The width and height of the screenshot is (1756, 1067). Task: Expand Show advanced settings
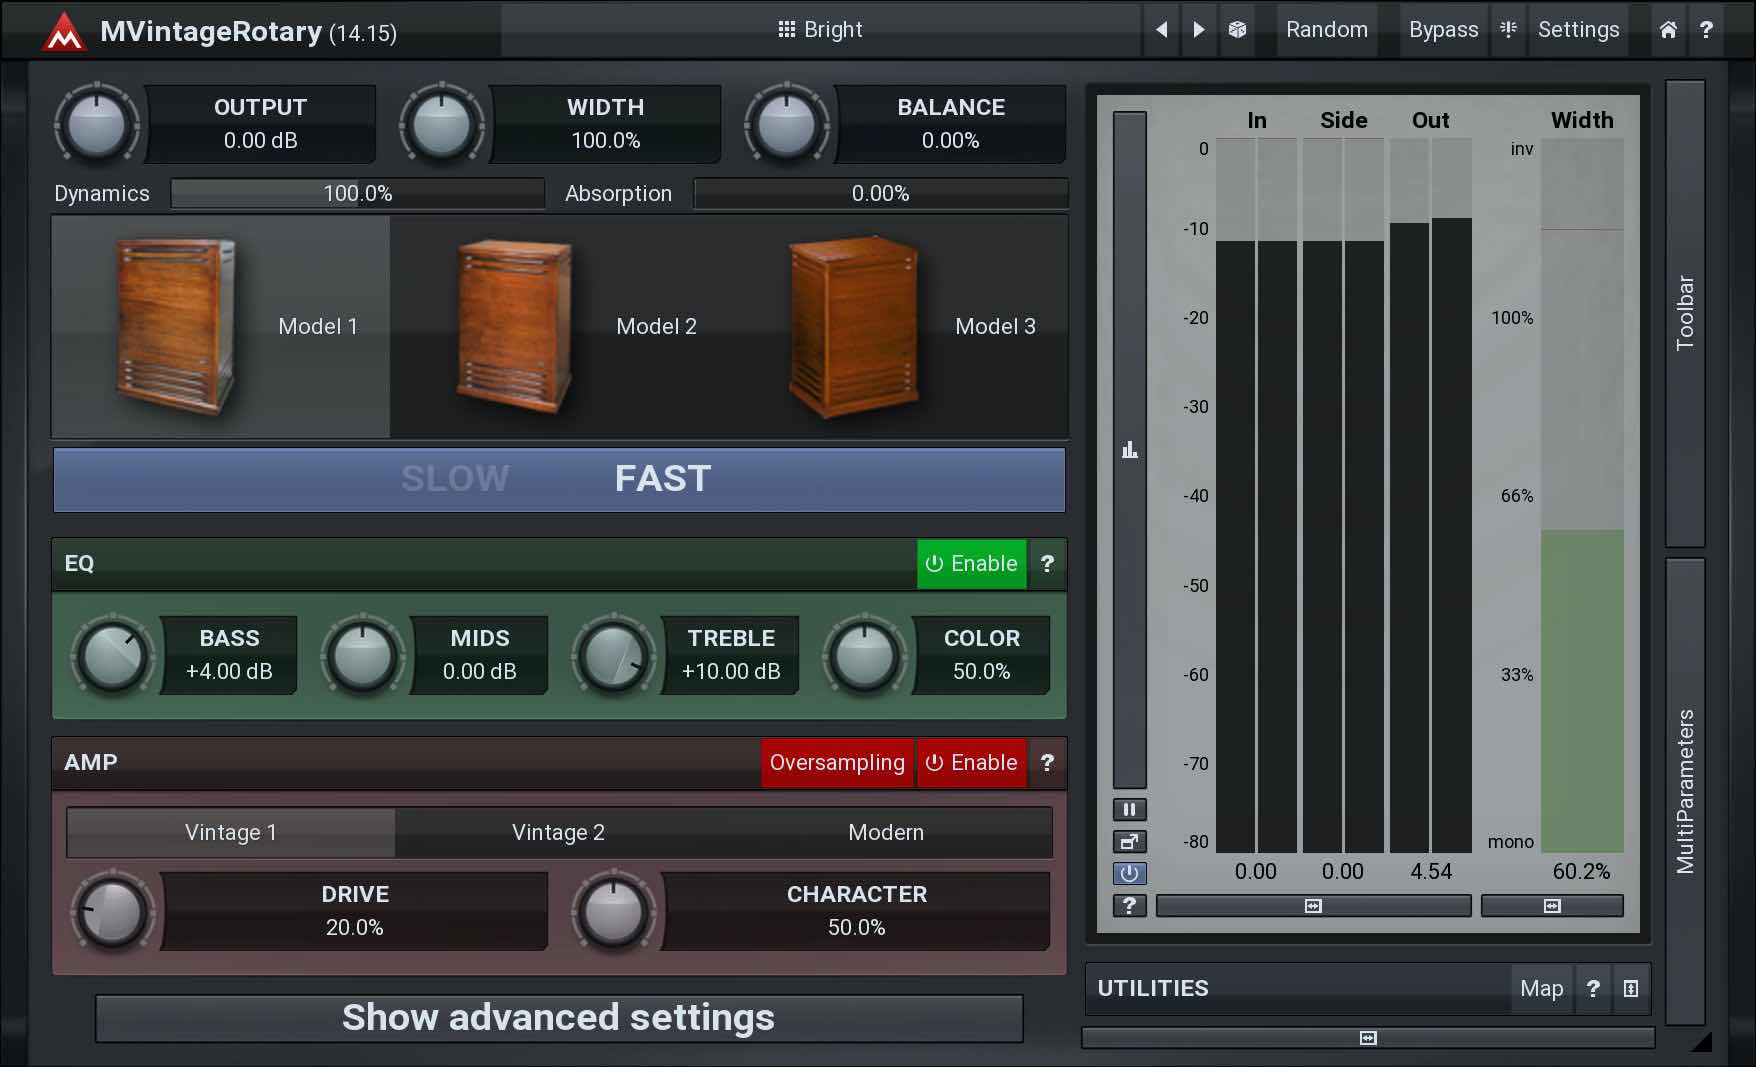click(558, 1018)
